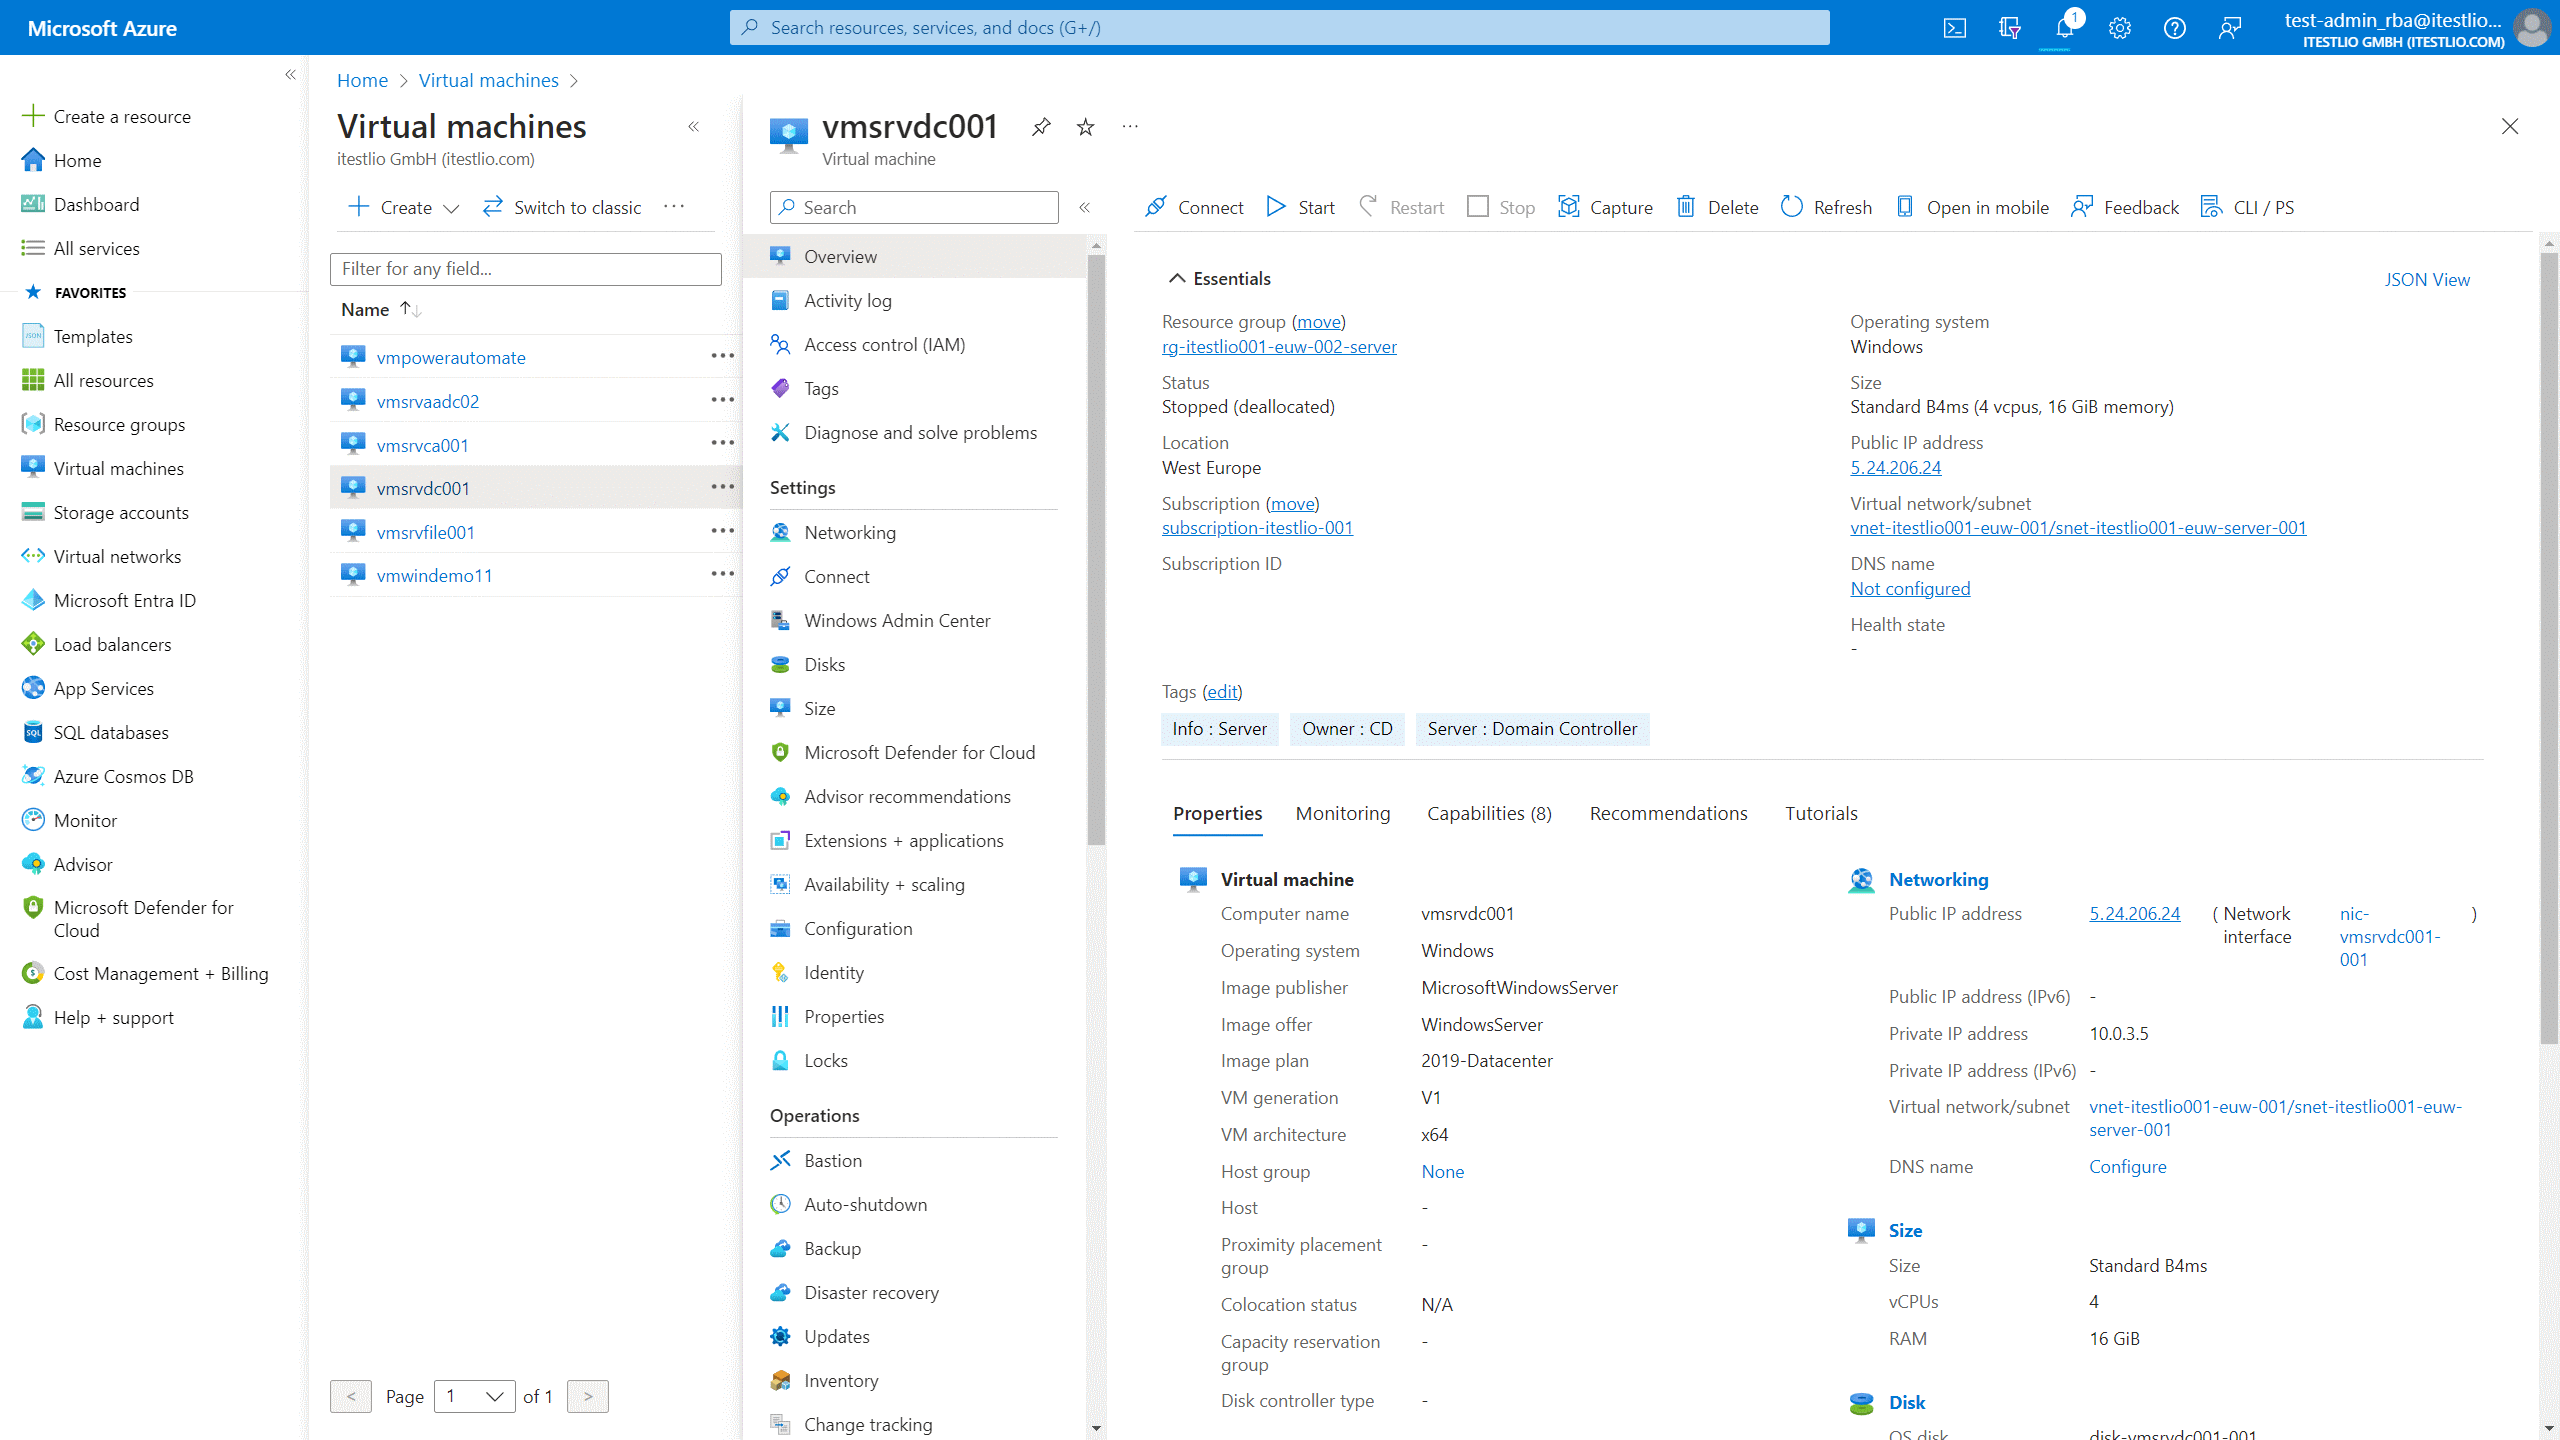
Task: Open the Directories + subscriptions filter icon
Action: pos(2009,28)
